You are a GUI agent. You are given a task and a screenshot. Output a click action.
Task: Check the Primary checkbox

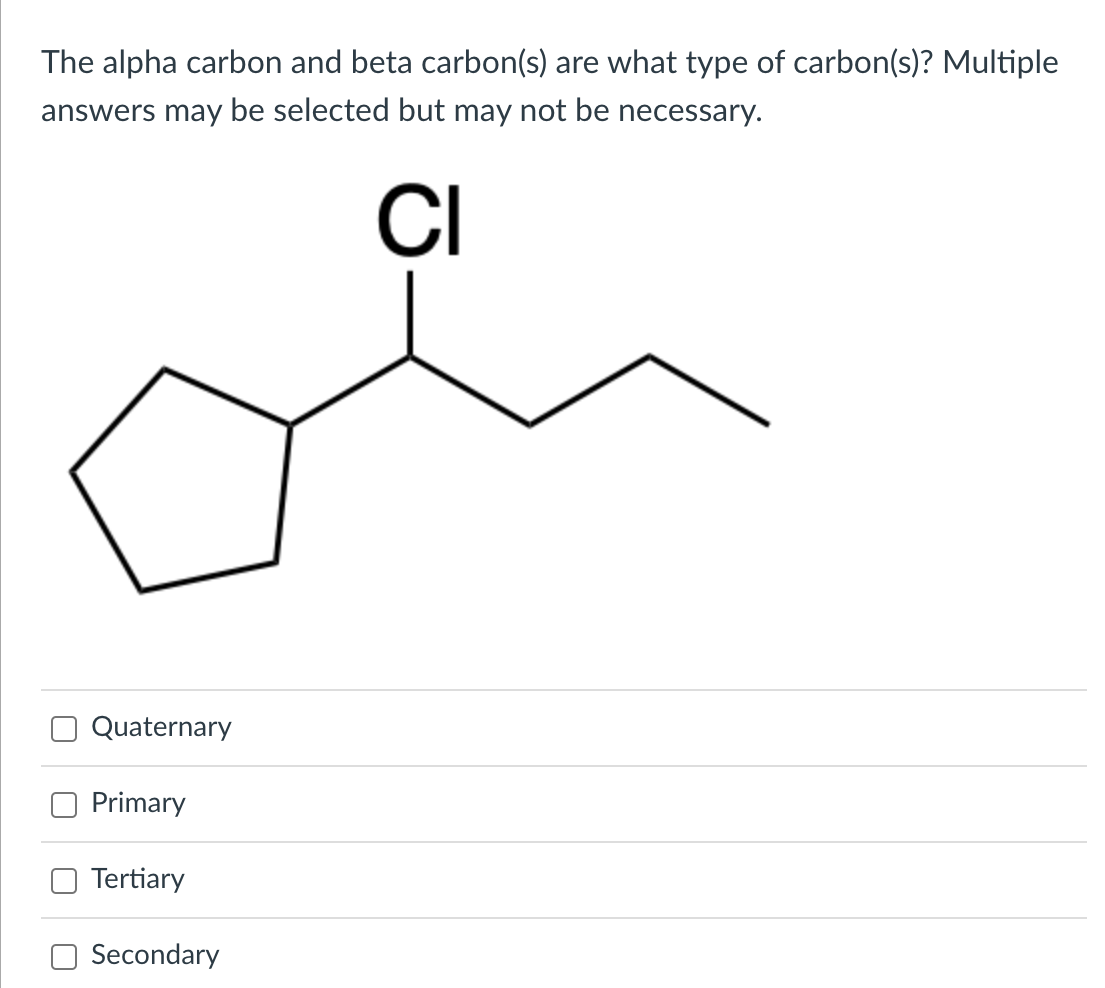[63, 804]
